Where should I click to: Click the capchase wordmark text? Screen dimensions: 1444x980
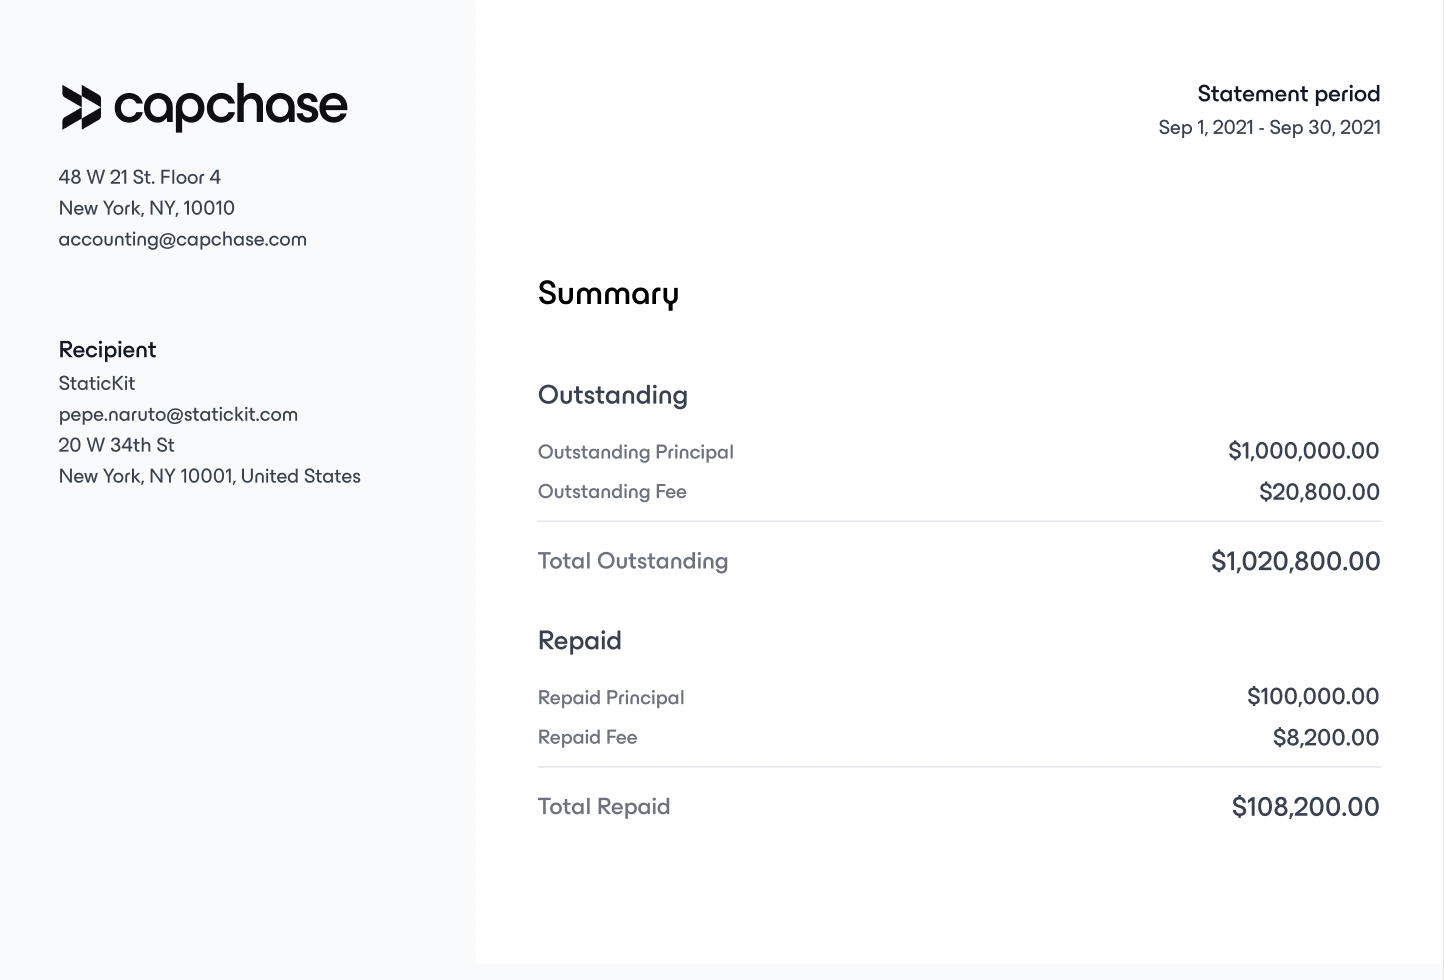click(x=231, y=107)
